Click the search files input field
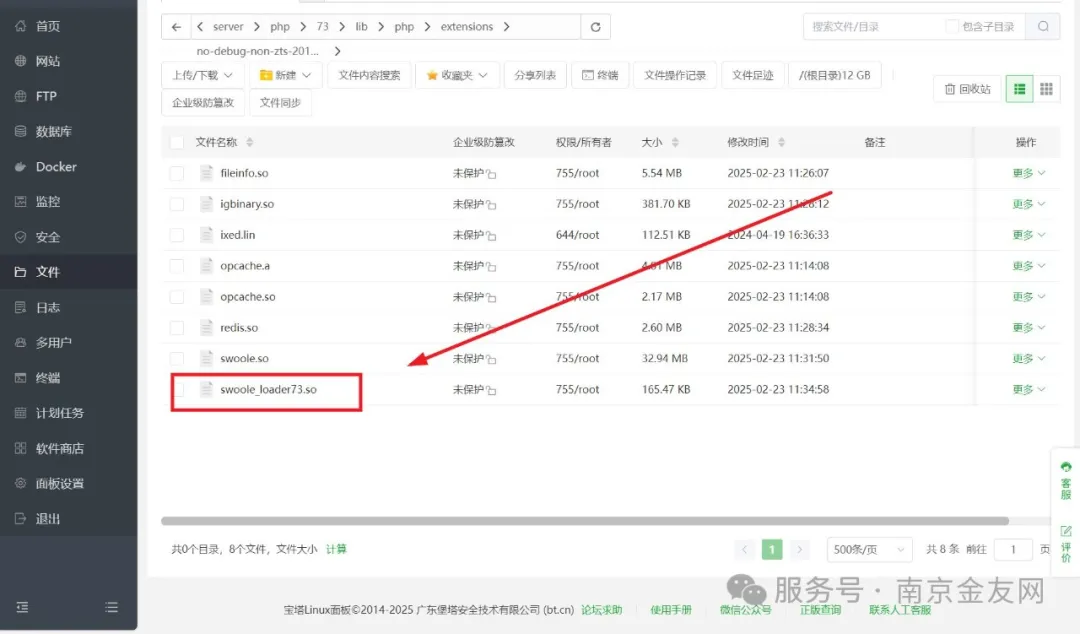The image size is (1080, 634). 871,27
